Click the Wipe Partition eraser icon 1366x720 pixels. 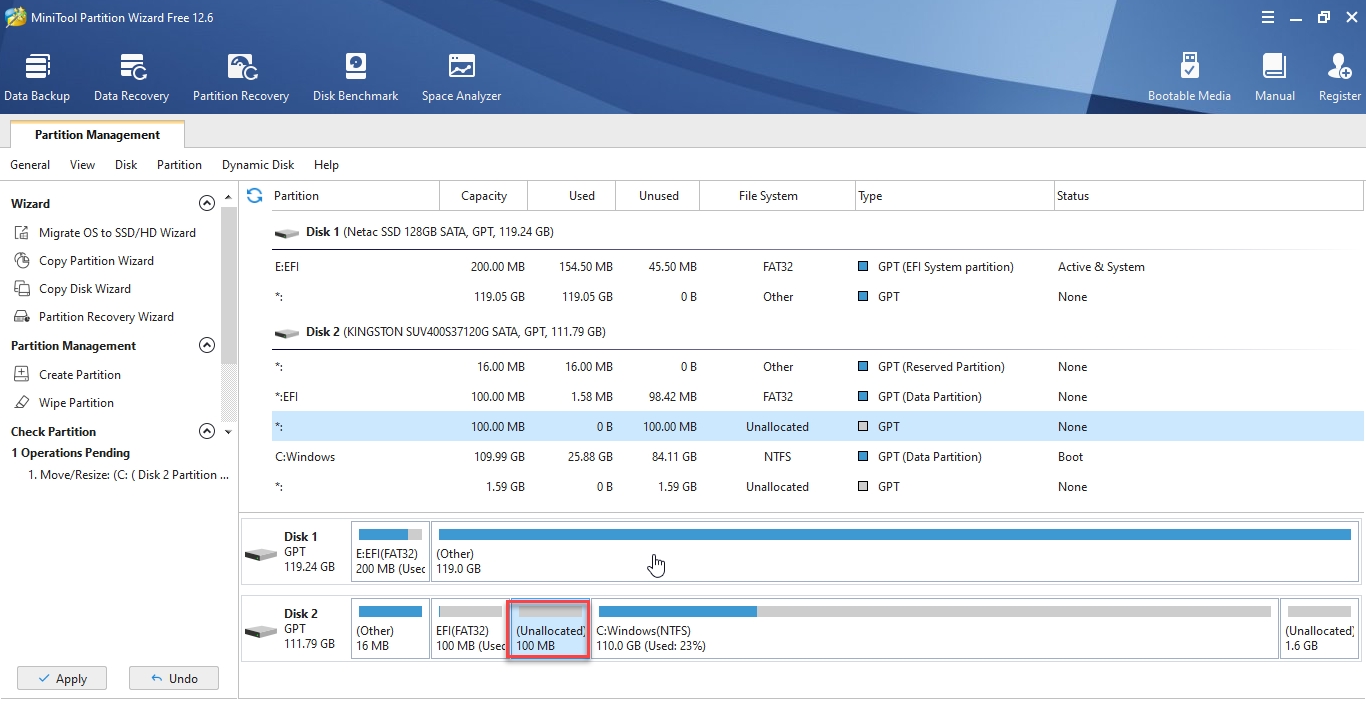coord(22,403)
